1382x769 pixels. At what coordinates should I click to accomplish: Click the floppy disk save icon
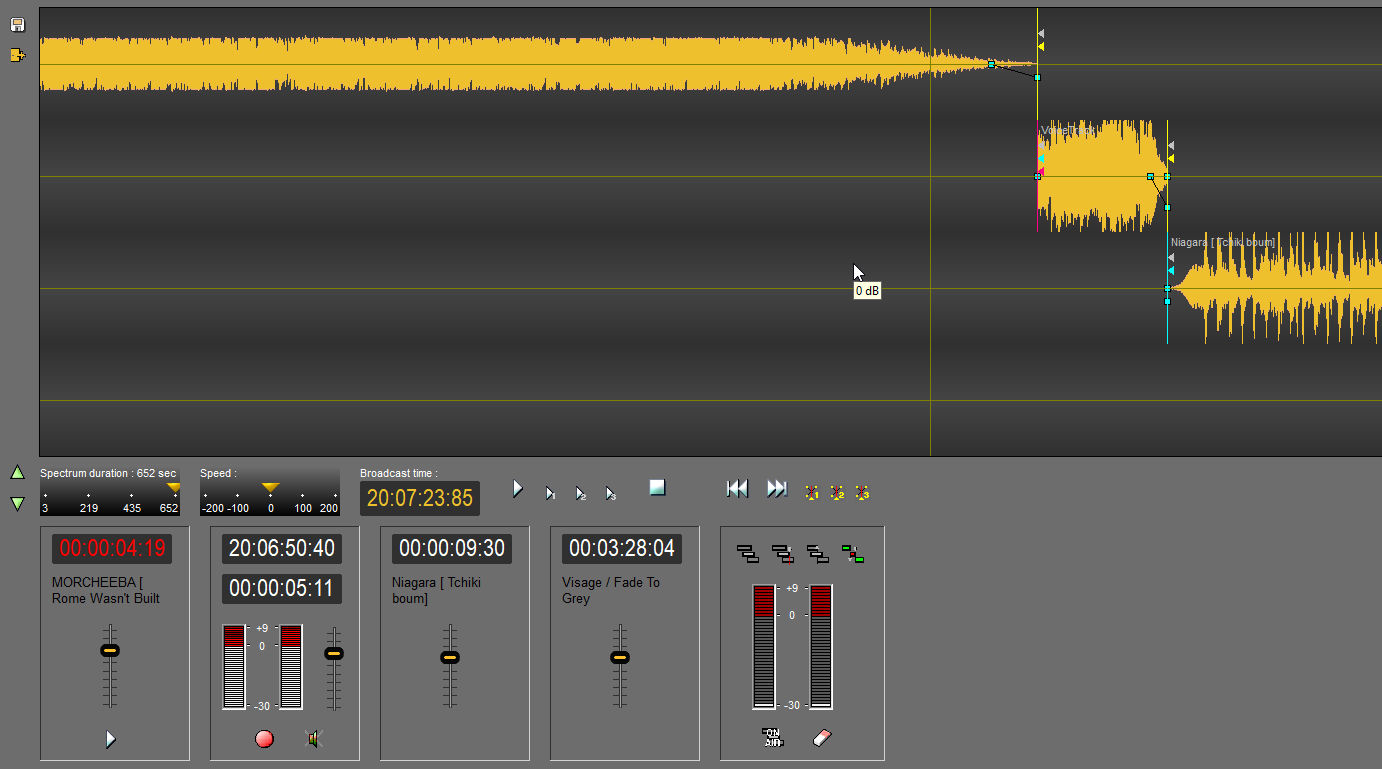(x=17, y=25)
